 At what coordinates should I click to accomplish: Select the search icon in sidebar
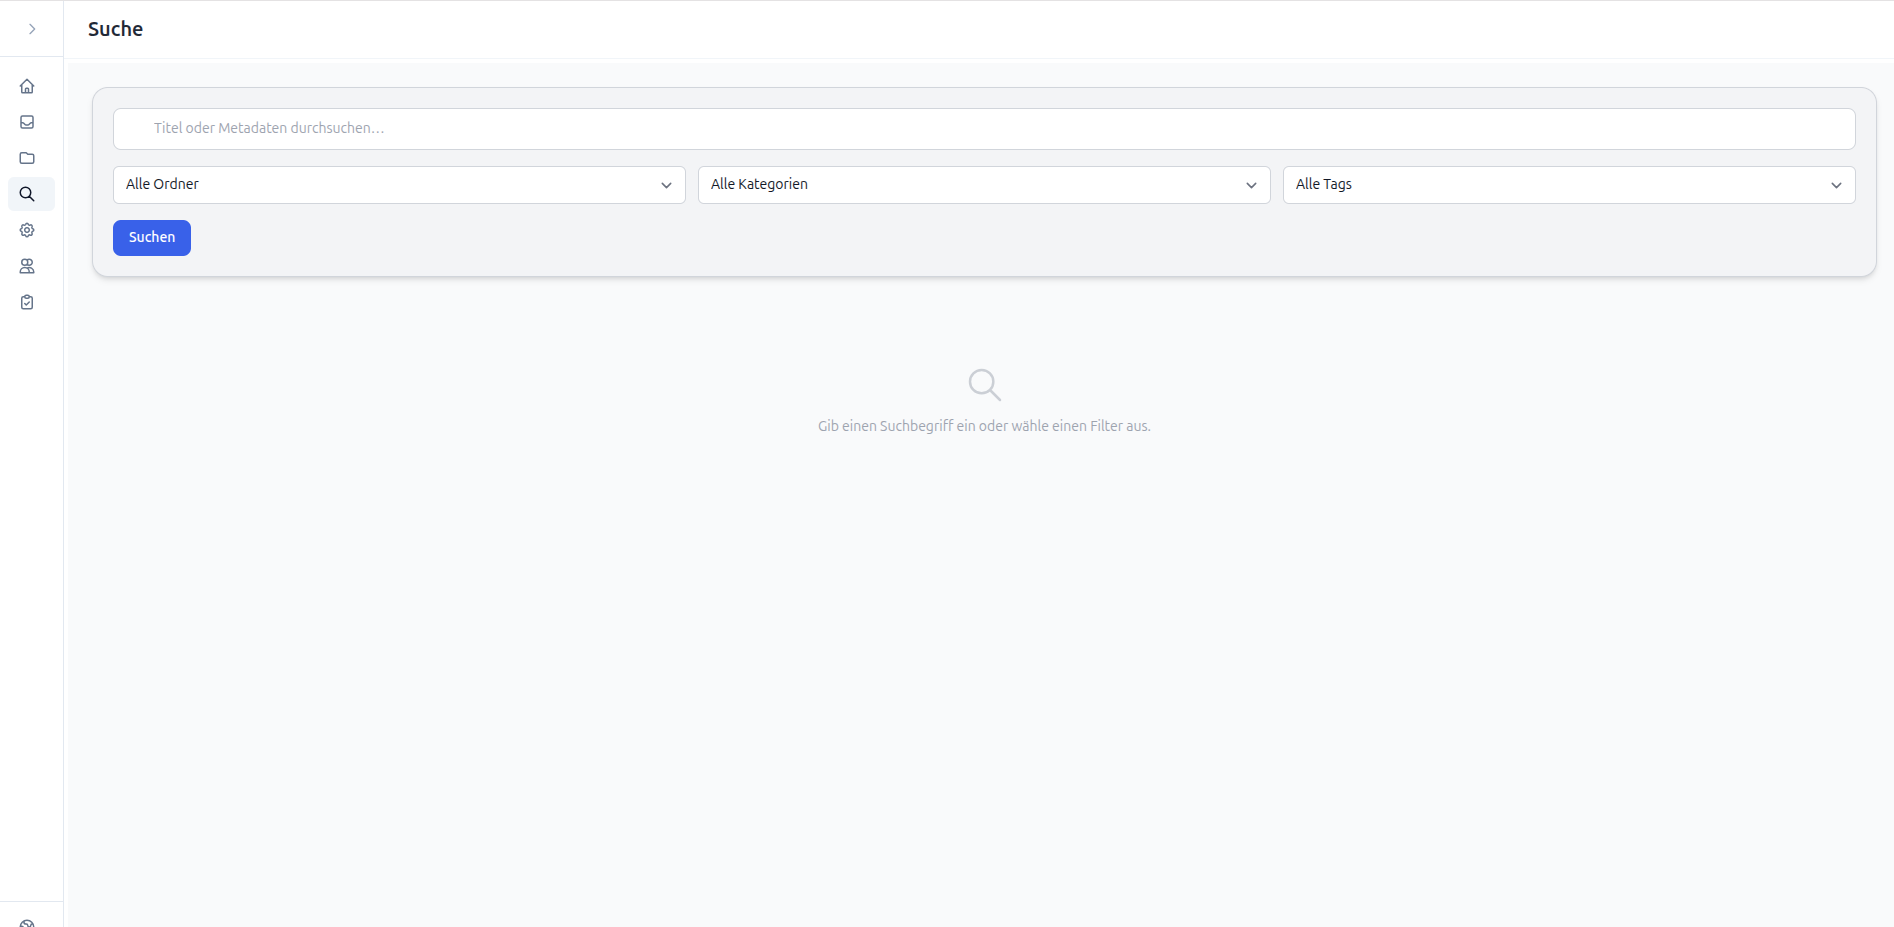(x=27, y=194)
